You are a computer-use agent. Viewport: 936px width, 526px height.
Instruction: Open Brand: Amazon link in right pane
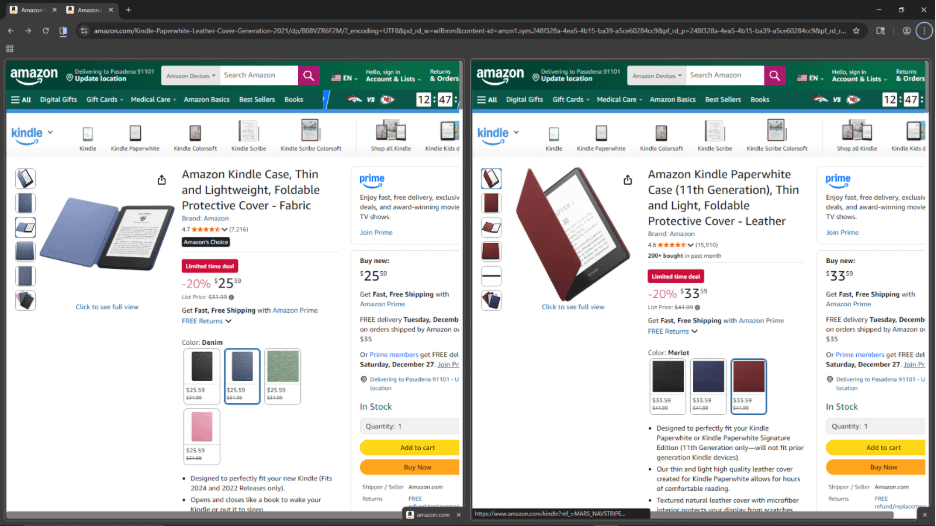point(671,234)
